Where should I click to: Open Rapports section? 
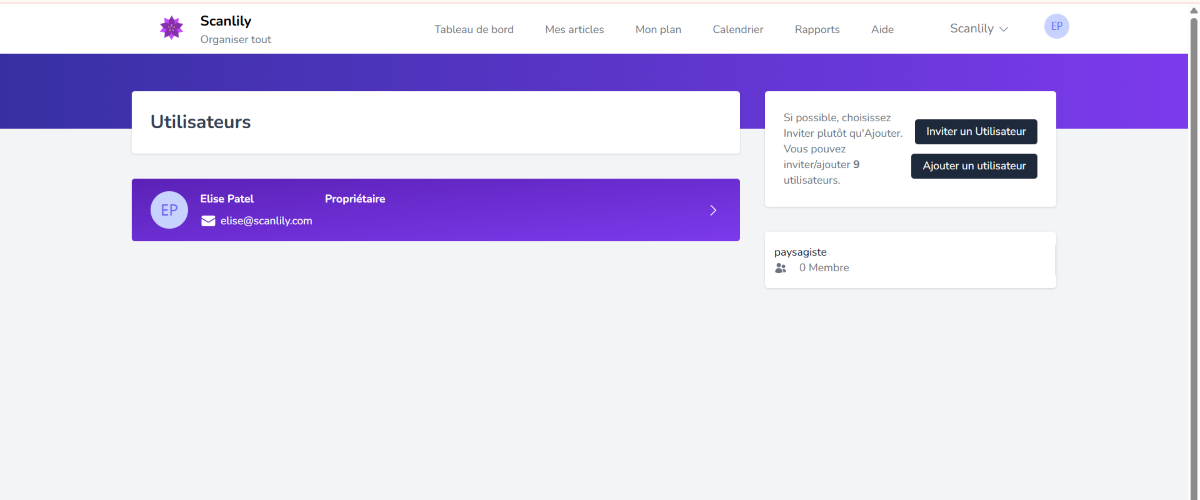[x=817, y=30]
